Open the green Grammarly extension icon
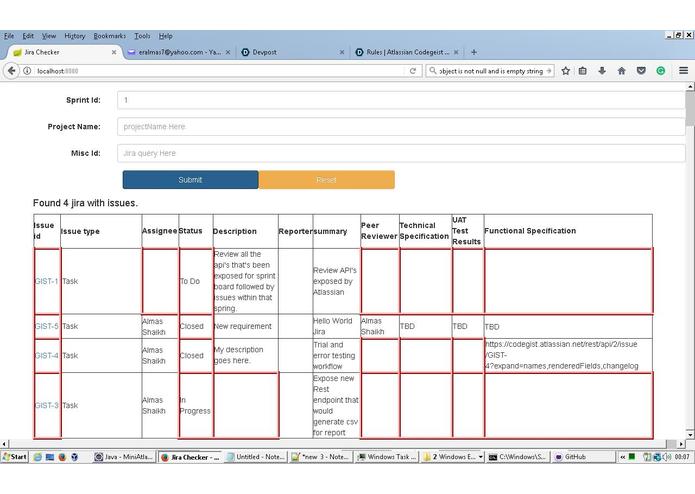The width and height of the screenshot is (695, 494). point(660,71)
